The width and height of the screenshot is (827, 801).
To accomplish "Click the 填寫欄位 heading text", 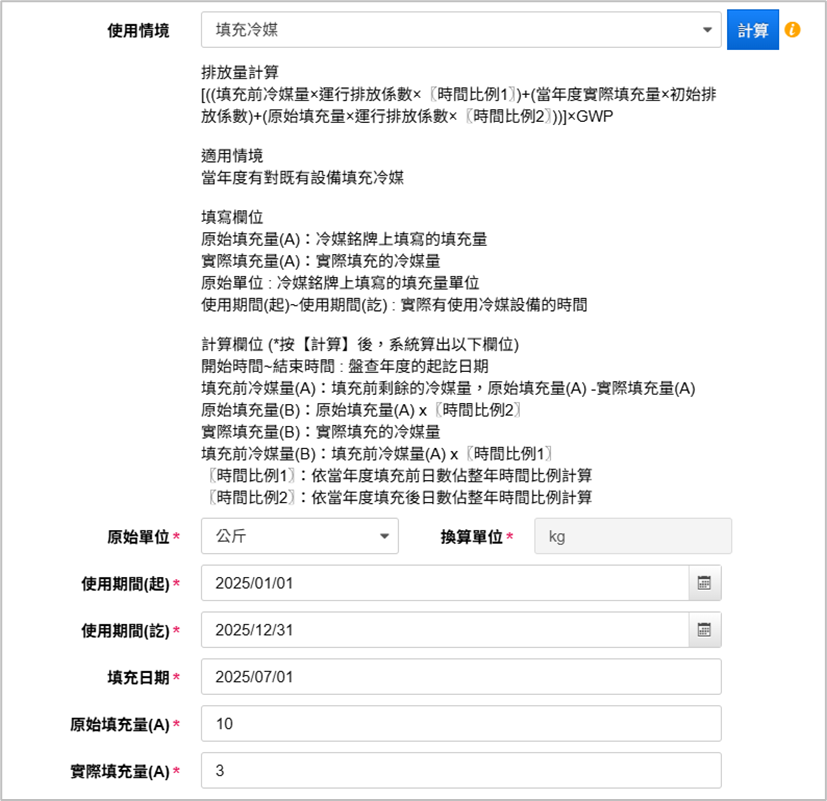I will pyautogui.click(x=232, y=217).
